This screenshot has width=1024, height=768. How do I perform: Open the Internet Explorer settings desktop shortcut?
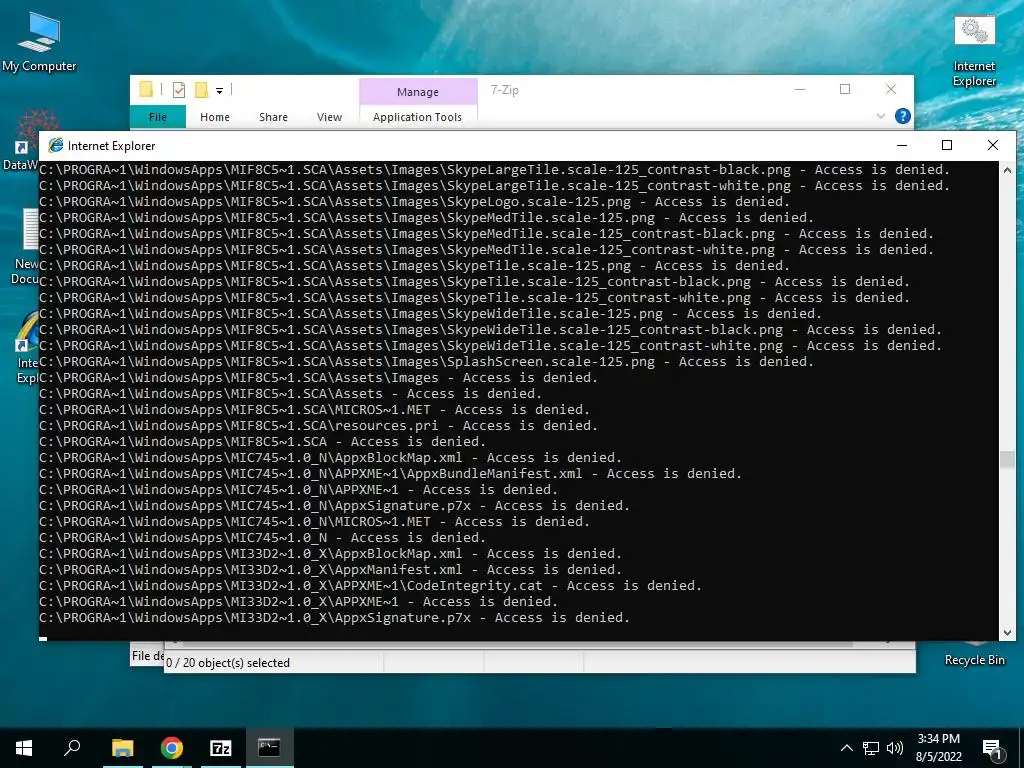coord(974,52)
